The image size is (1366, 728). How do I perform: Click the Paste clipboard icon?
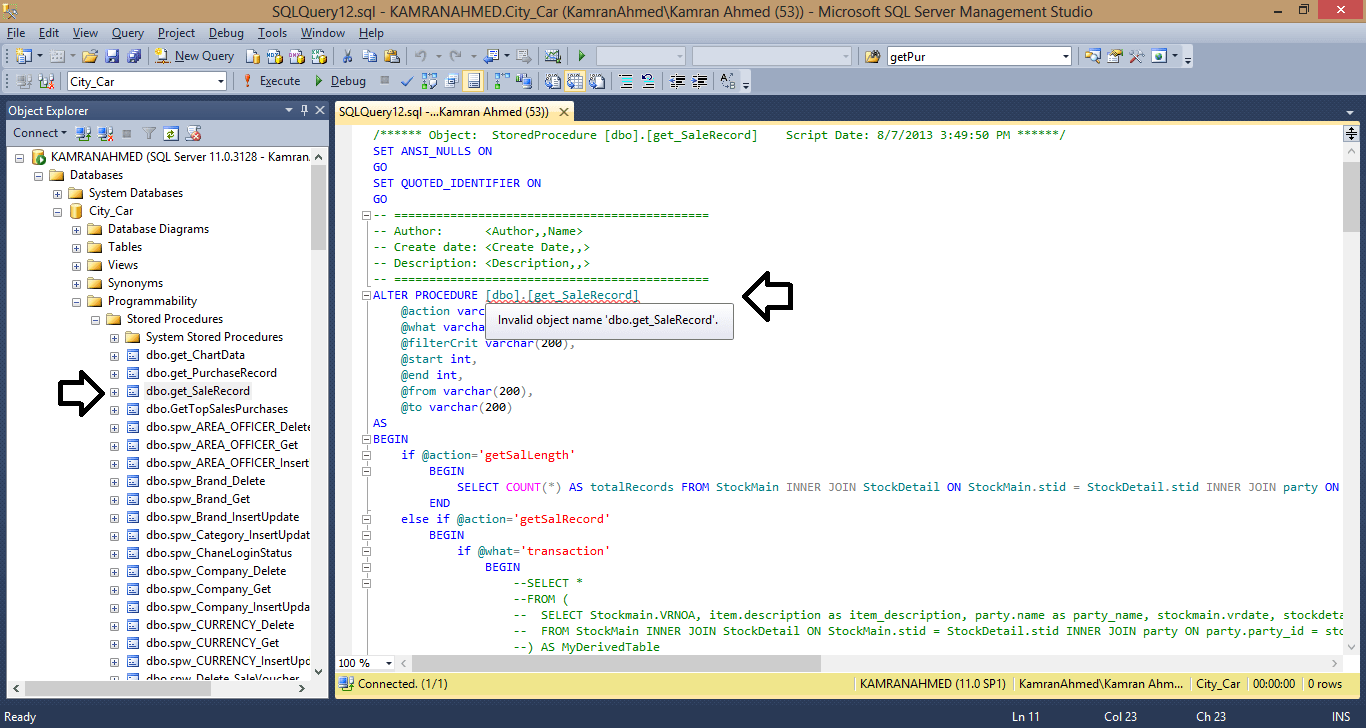click(x=392, y=56)
